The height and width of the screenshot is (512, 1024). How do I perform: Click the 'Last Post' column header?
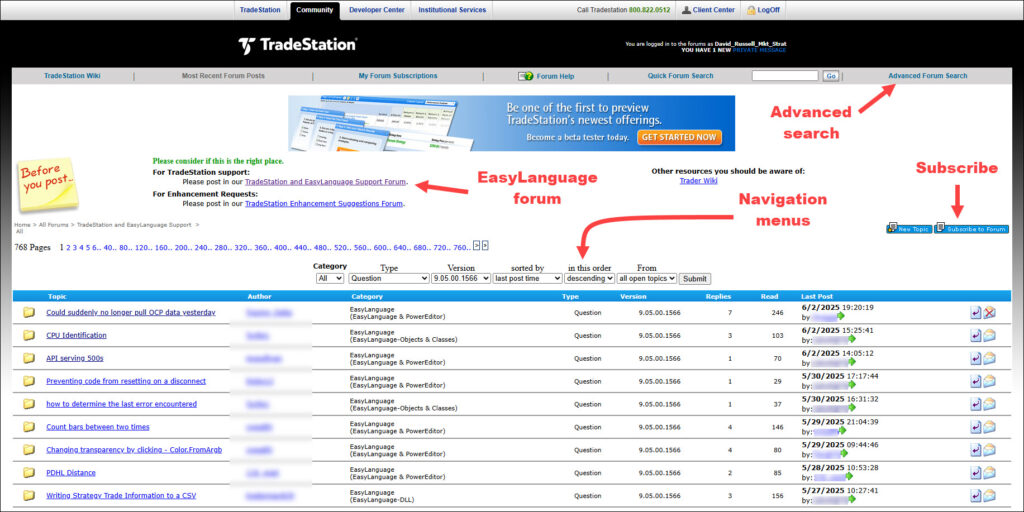tap(817, 296)
